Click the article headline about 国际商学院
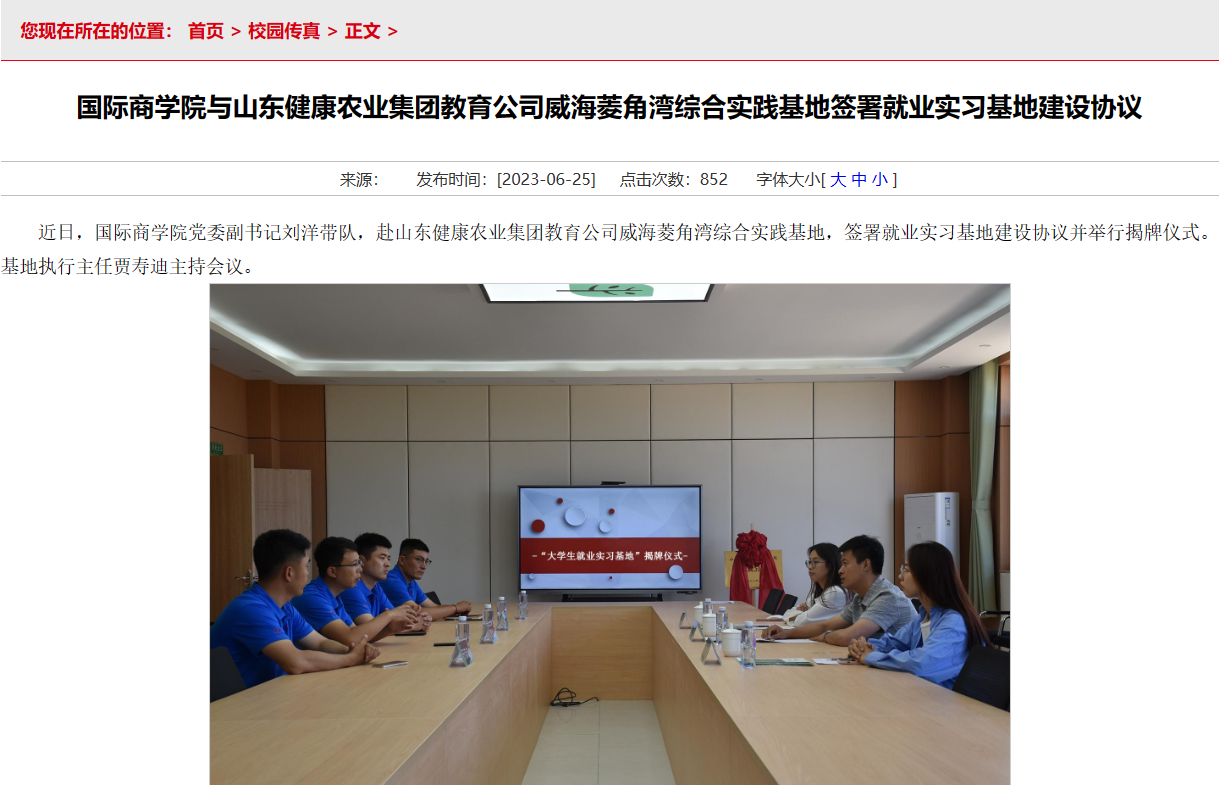The height and width of the screenshot is (785, 1219). (609, 108)
